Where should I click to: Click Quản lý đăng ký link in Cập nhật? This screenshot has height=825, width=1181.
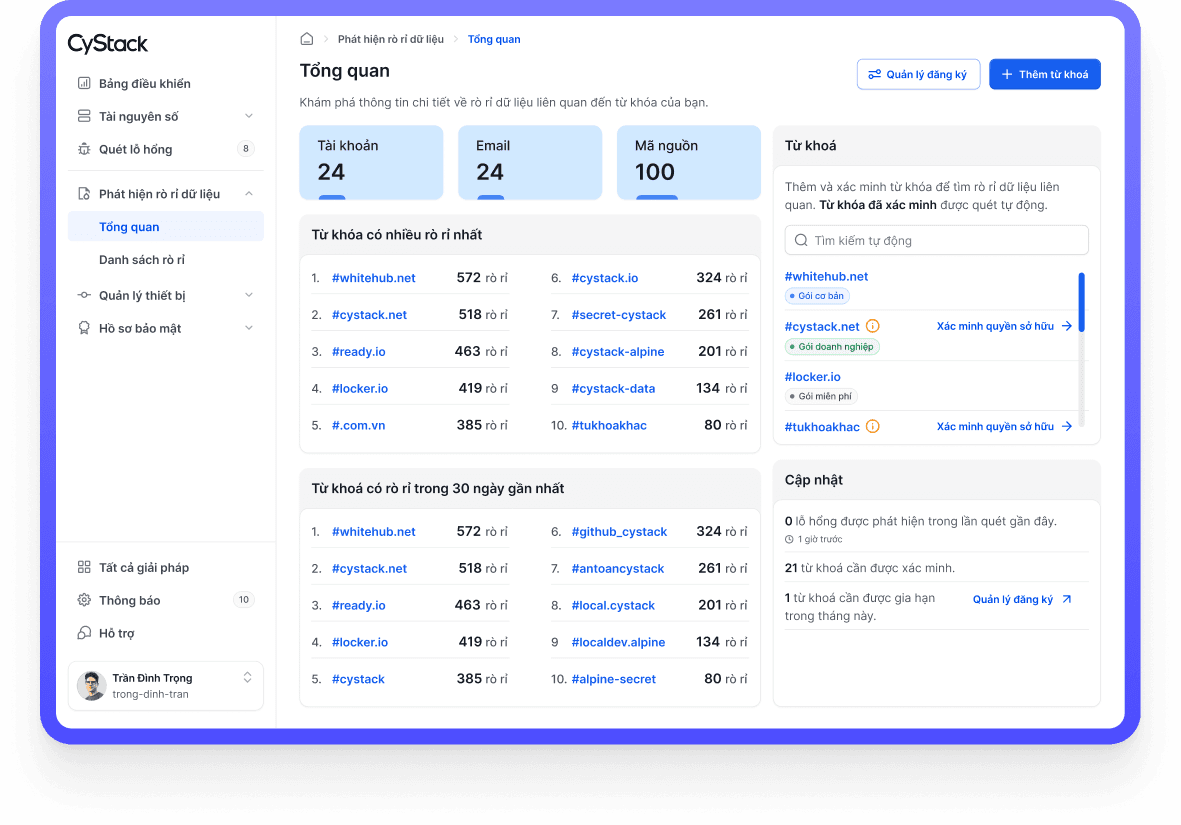coord(1012,599)
